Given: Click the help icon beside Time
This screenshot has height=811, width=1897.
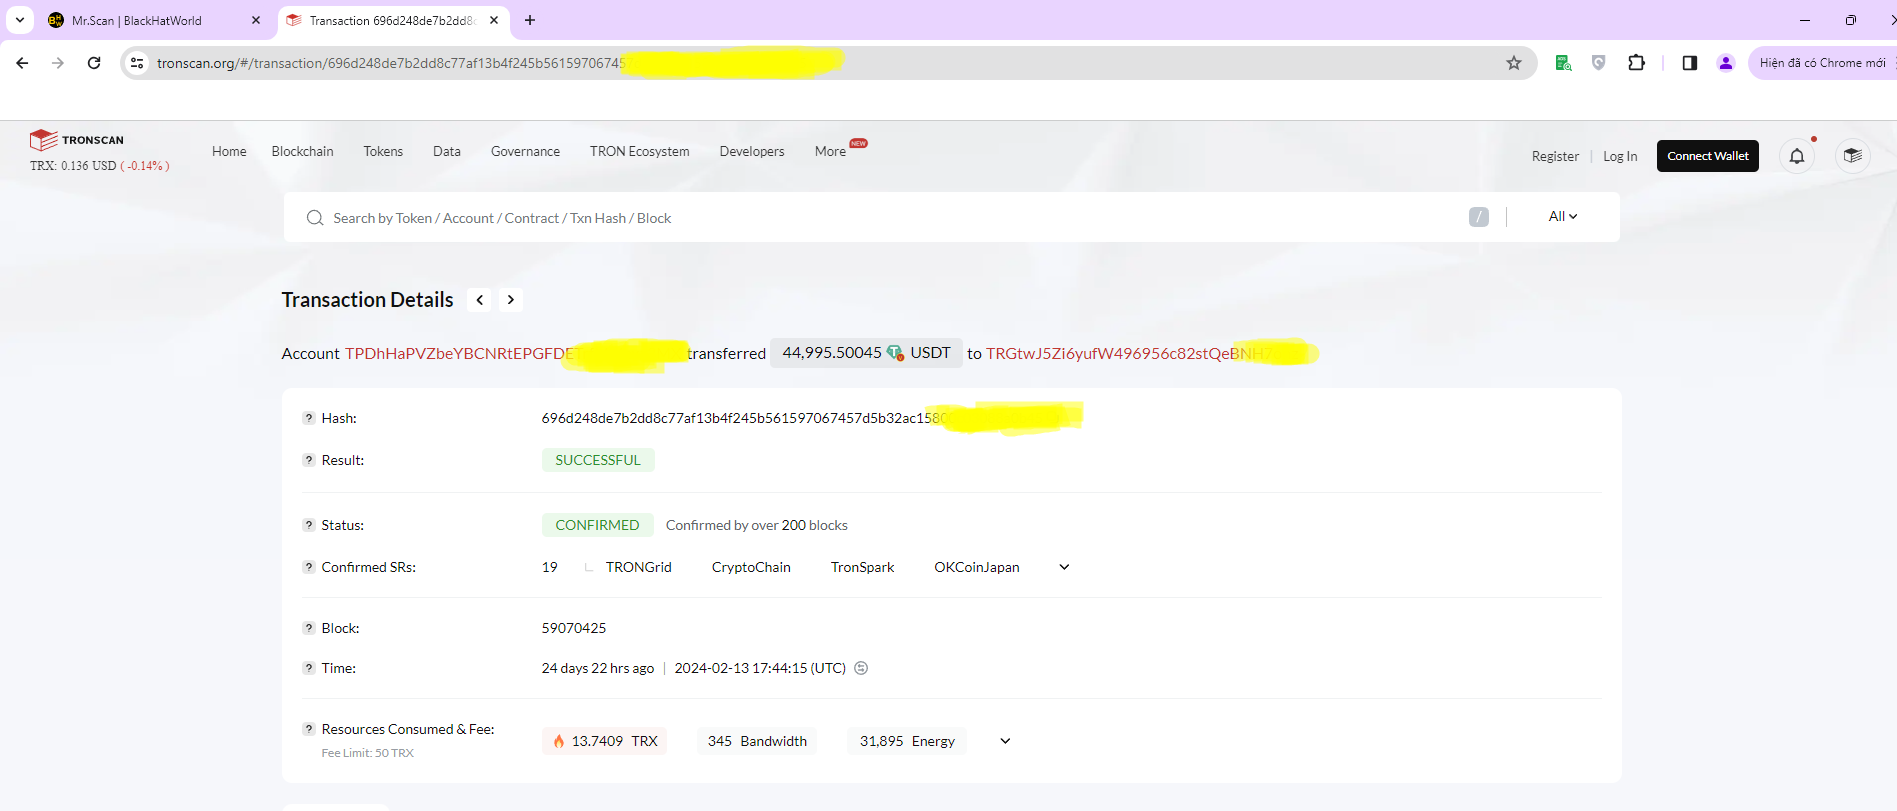Looking at the screenshot, I should click(x=309, y=668).
